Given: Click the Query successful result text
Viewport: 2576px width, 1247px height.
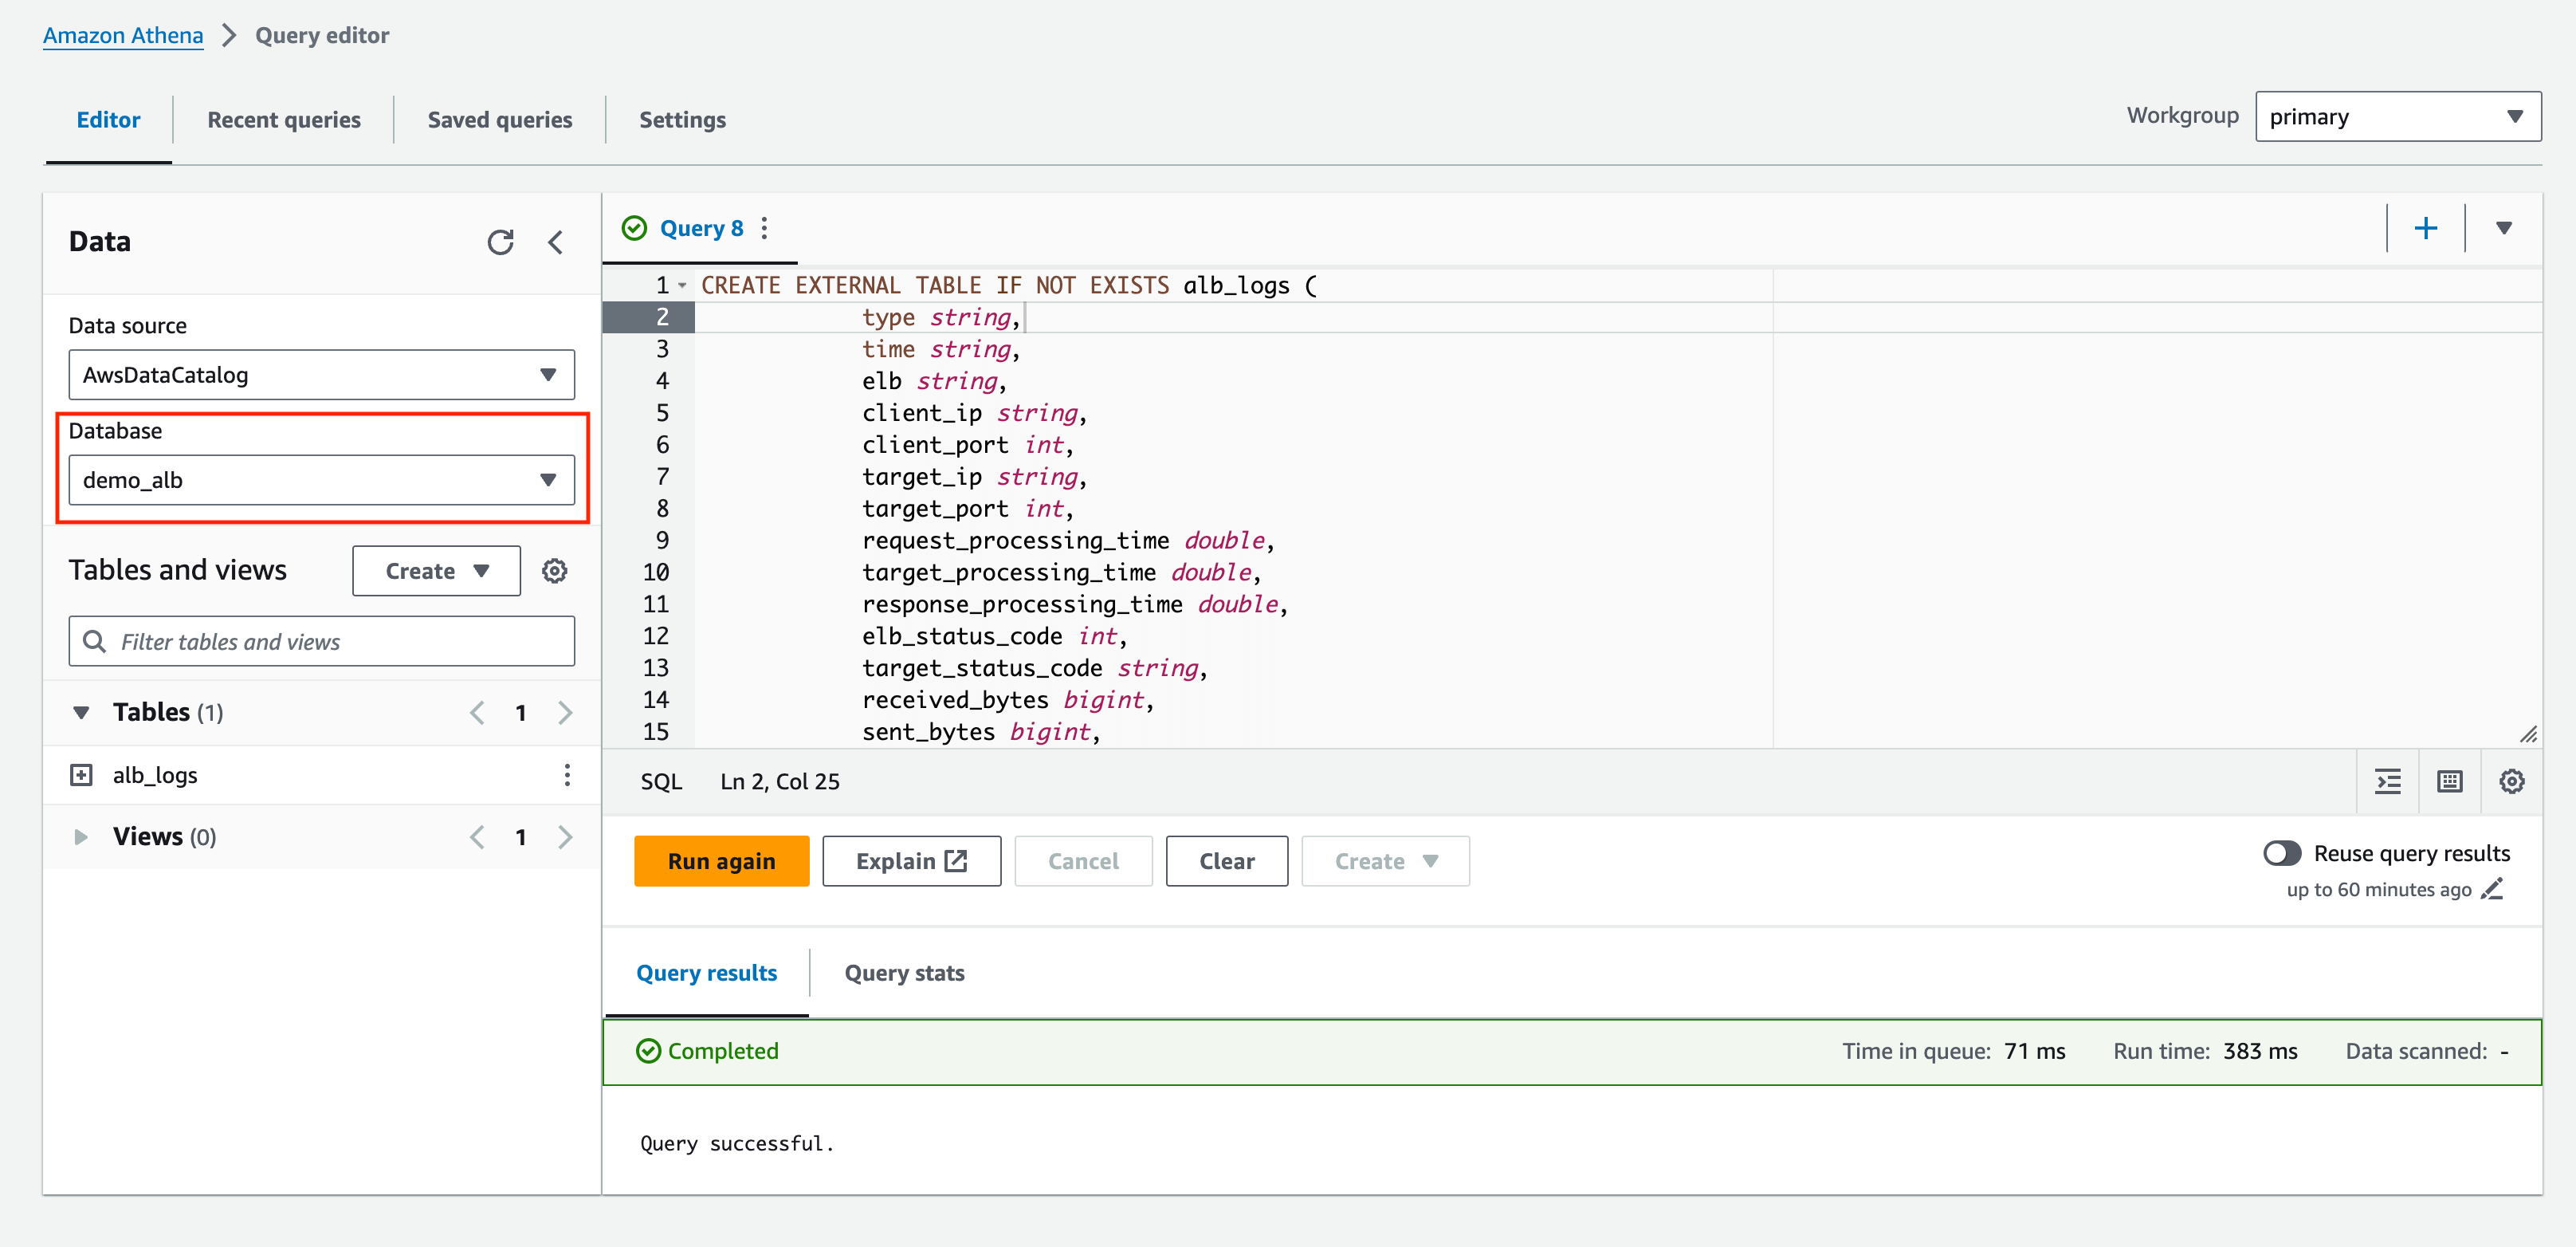Looking at the screenshot, I should click(737, 1143).
